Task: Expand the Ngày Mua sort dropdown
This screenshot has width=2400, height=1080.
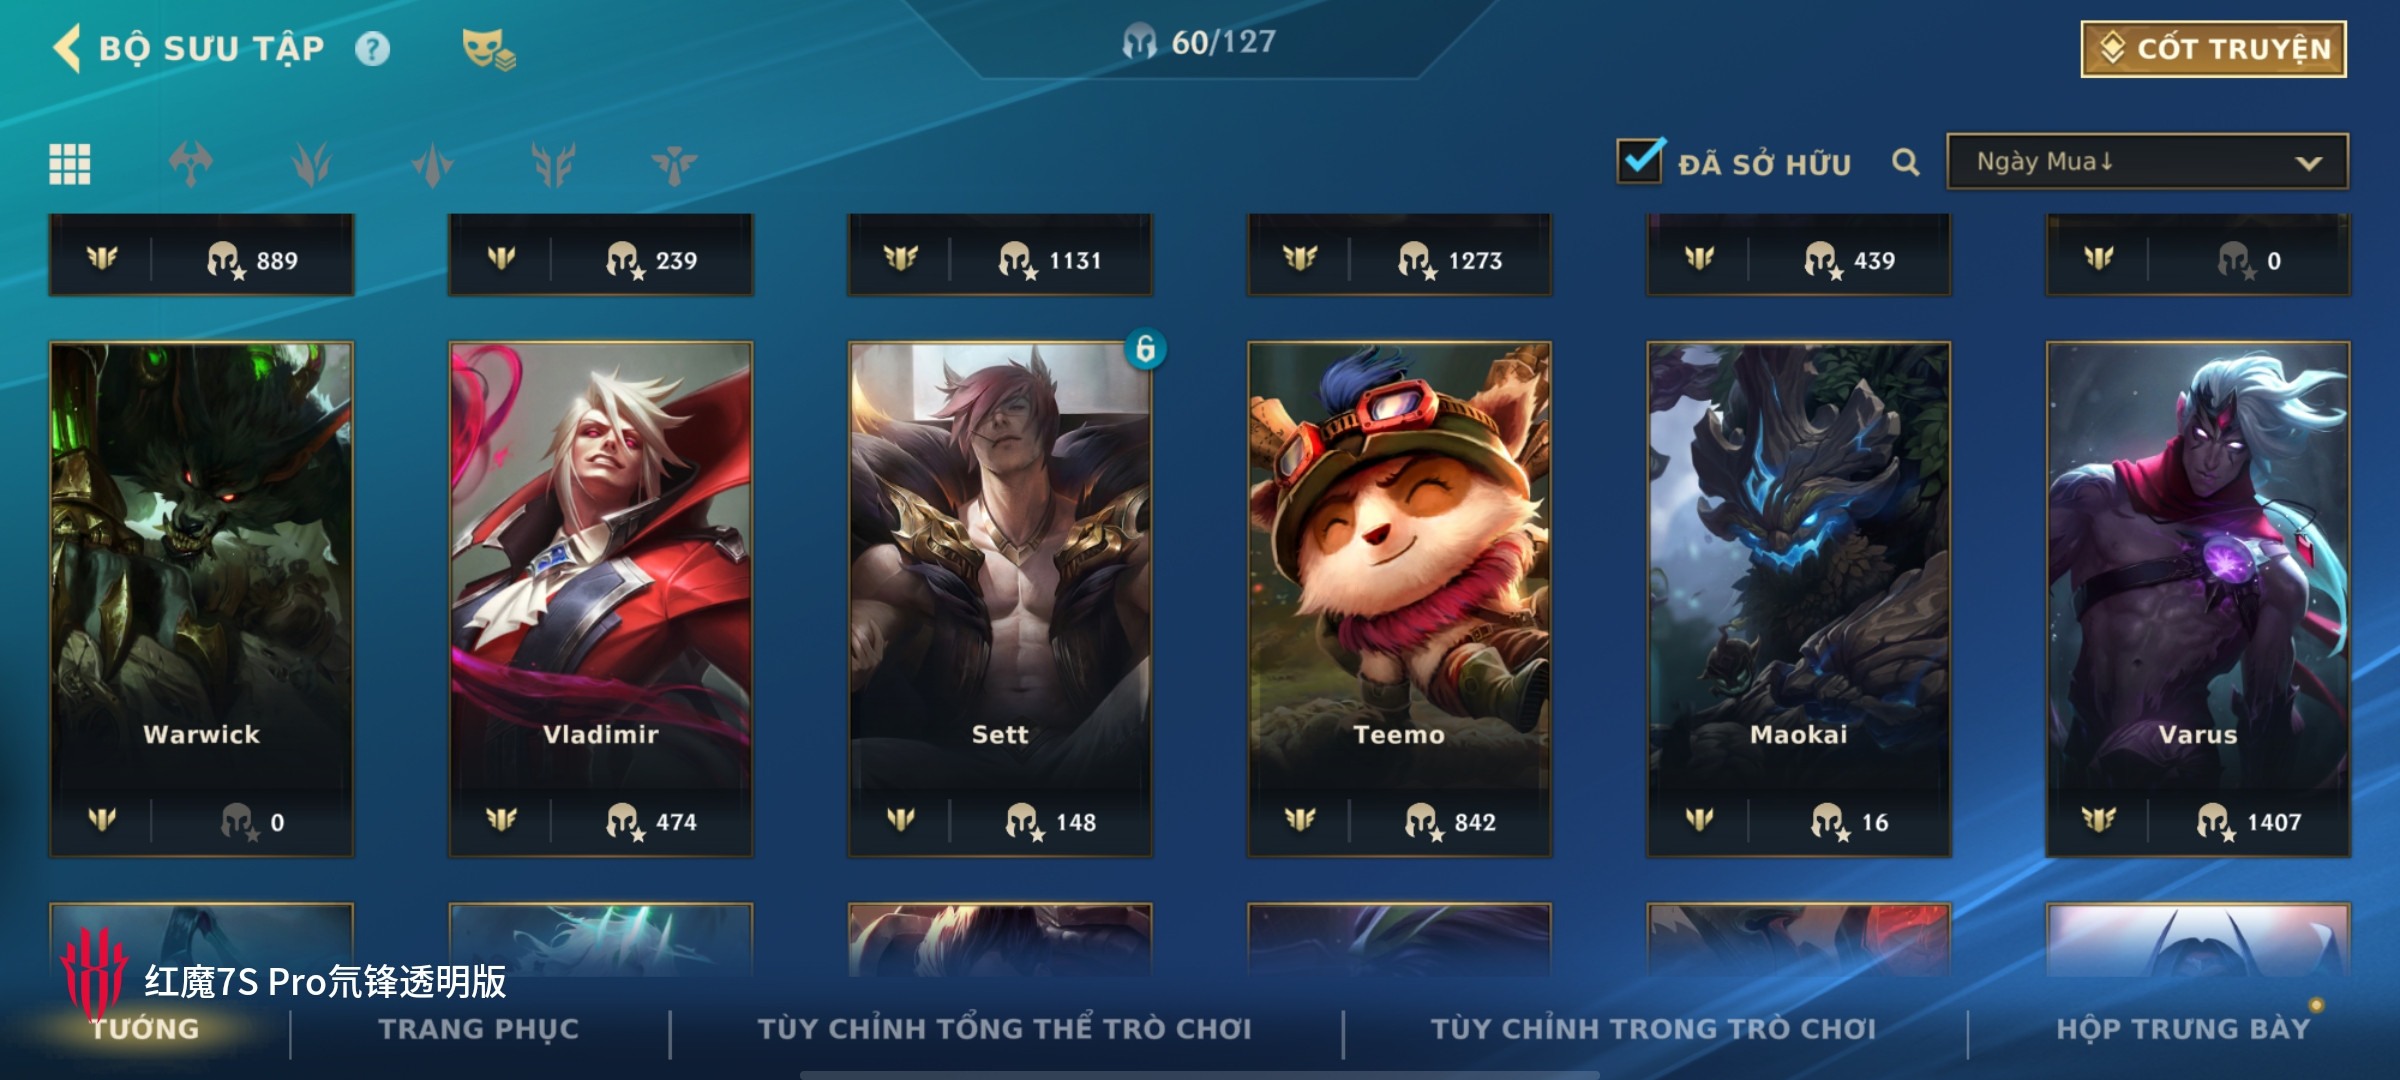Action: click(2147, 162)
